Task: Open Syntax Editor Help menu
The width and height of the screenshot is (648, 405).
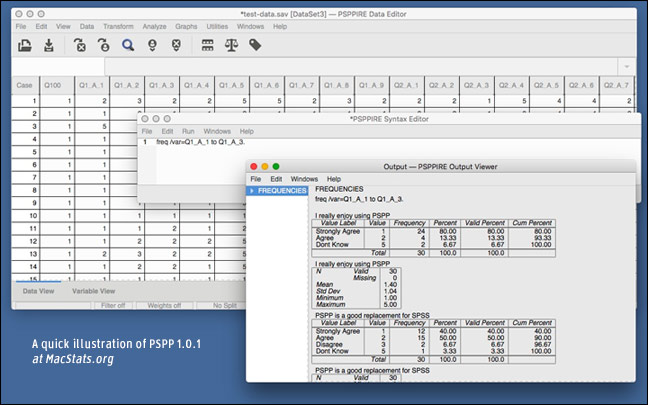Action: [246, 131]
